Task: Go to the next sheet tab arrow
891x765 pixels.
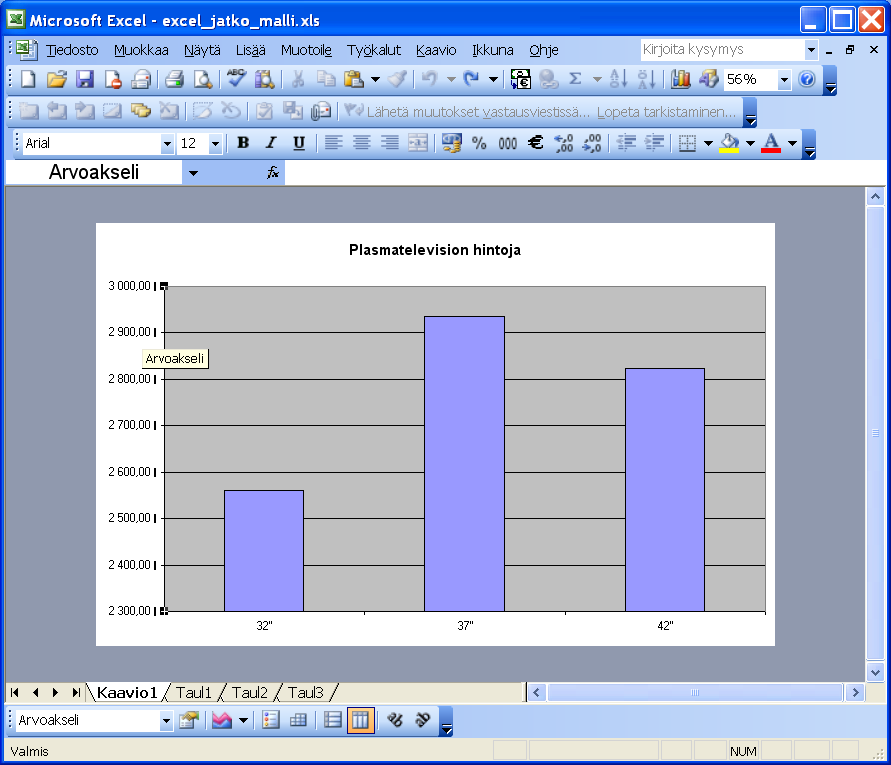Action: [x=55, y=692]
